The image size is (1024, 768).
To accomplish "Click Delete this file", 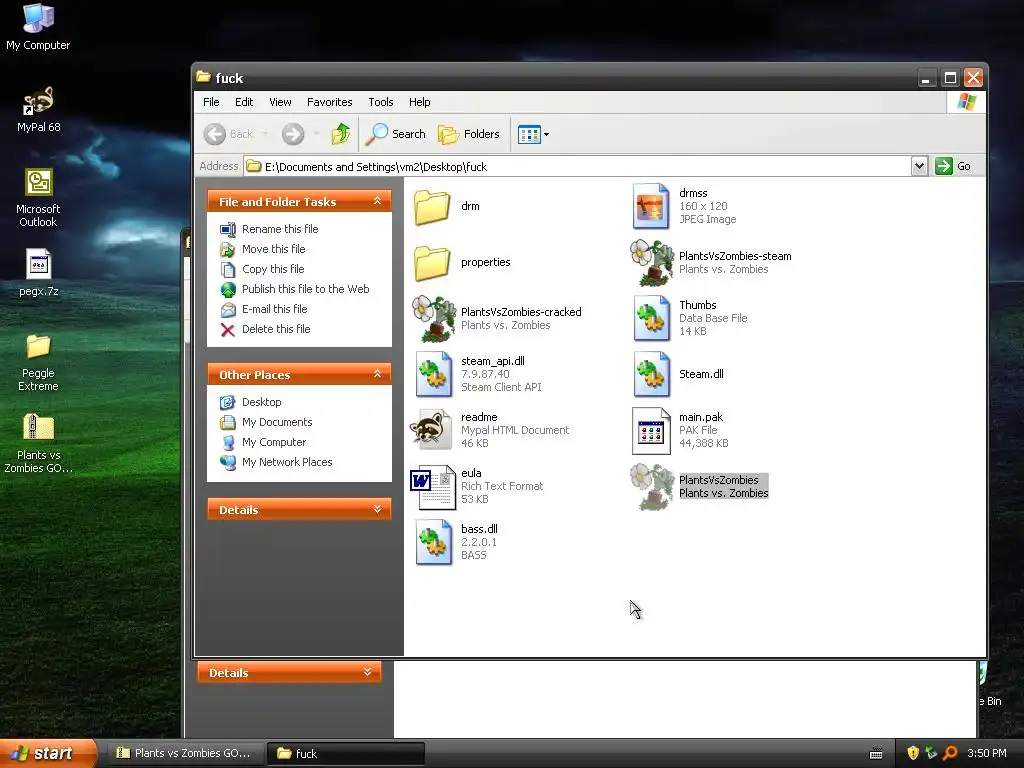I will (x=276, y=329).
